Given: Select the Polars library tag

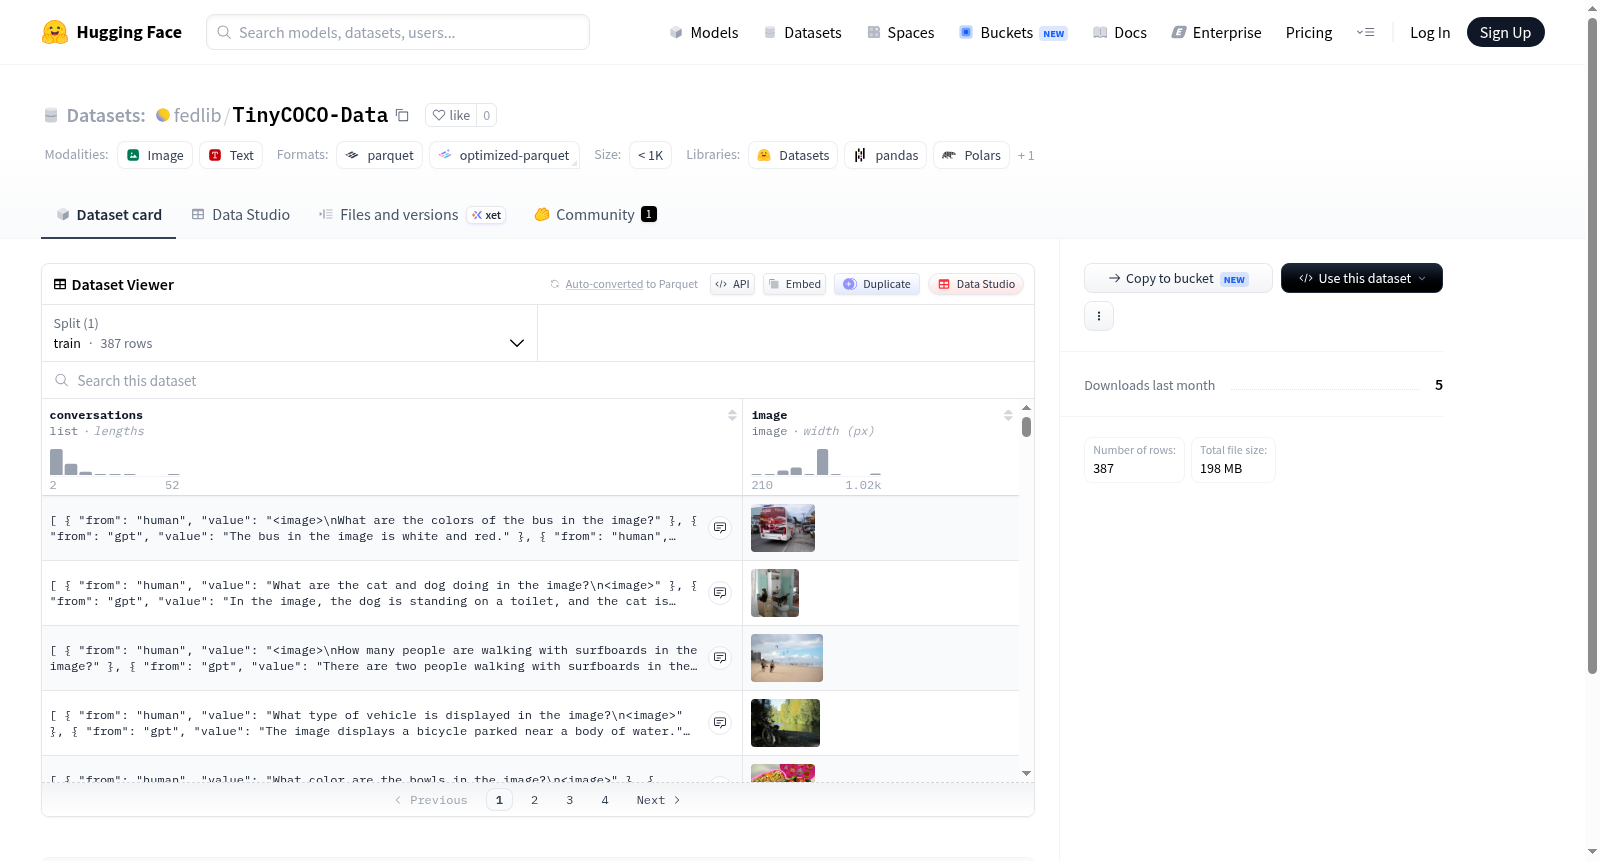Looking at the screenshot, I should point(971,155).
